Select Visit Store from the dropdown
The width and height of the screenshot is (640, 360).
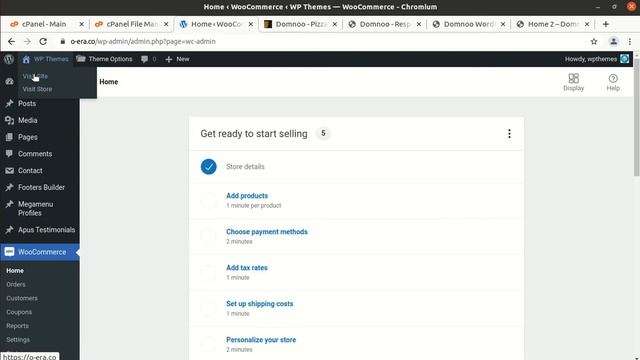(x=37, y=89)
